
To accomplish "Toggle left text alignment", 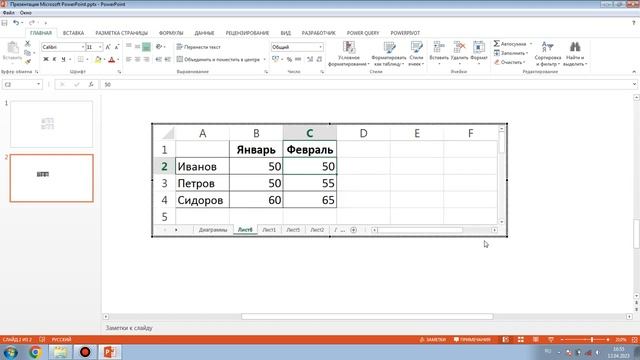I will (x=129, y=60).
